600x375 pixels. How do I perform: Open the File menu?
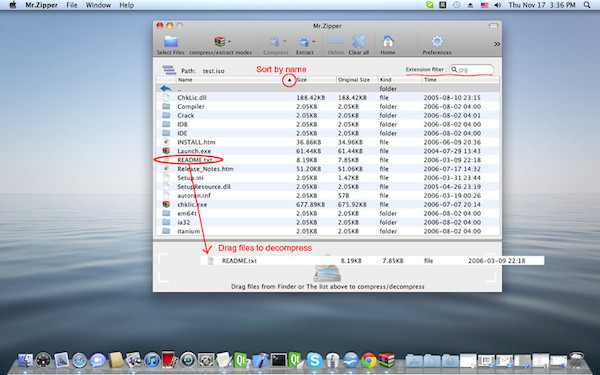[x=72, y=5]
